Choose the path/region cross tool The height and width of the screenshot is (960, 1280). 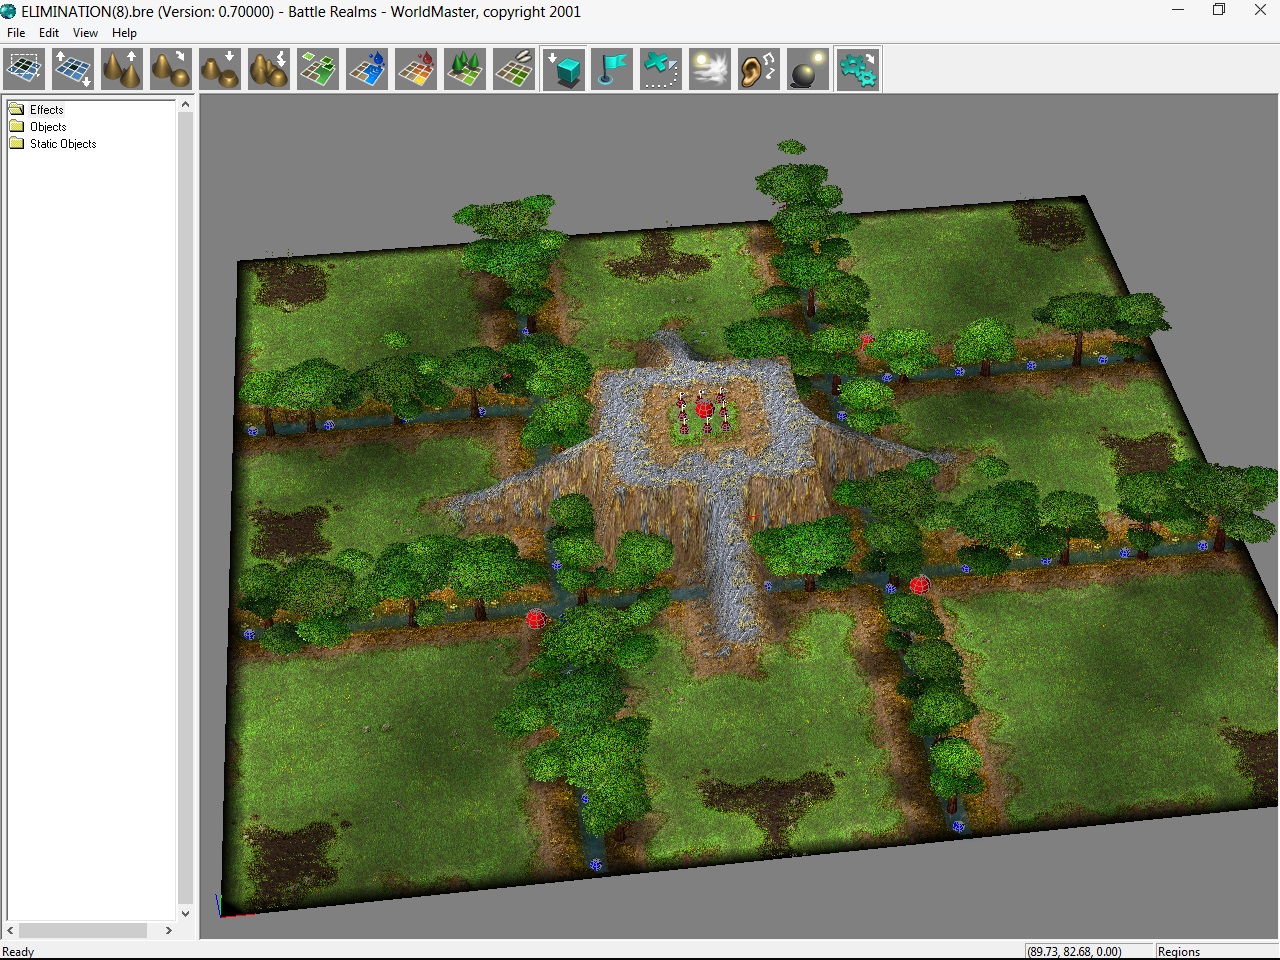click(x=661, y=70)
